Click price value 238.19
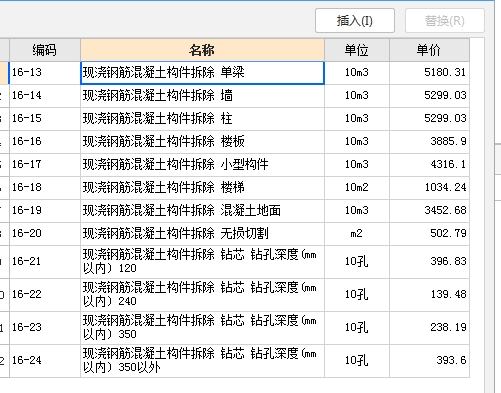 tap(448, 327)
